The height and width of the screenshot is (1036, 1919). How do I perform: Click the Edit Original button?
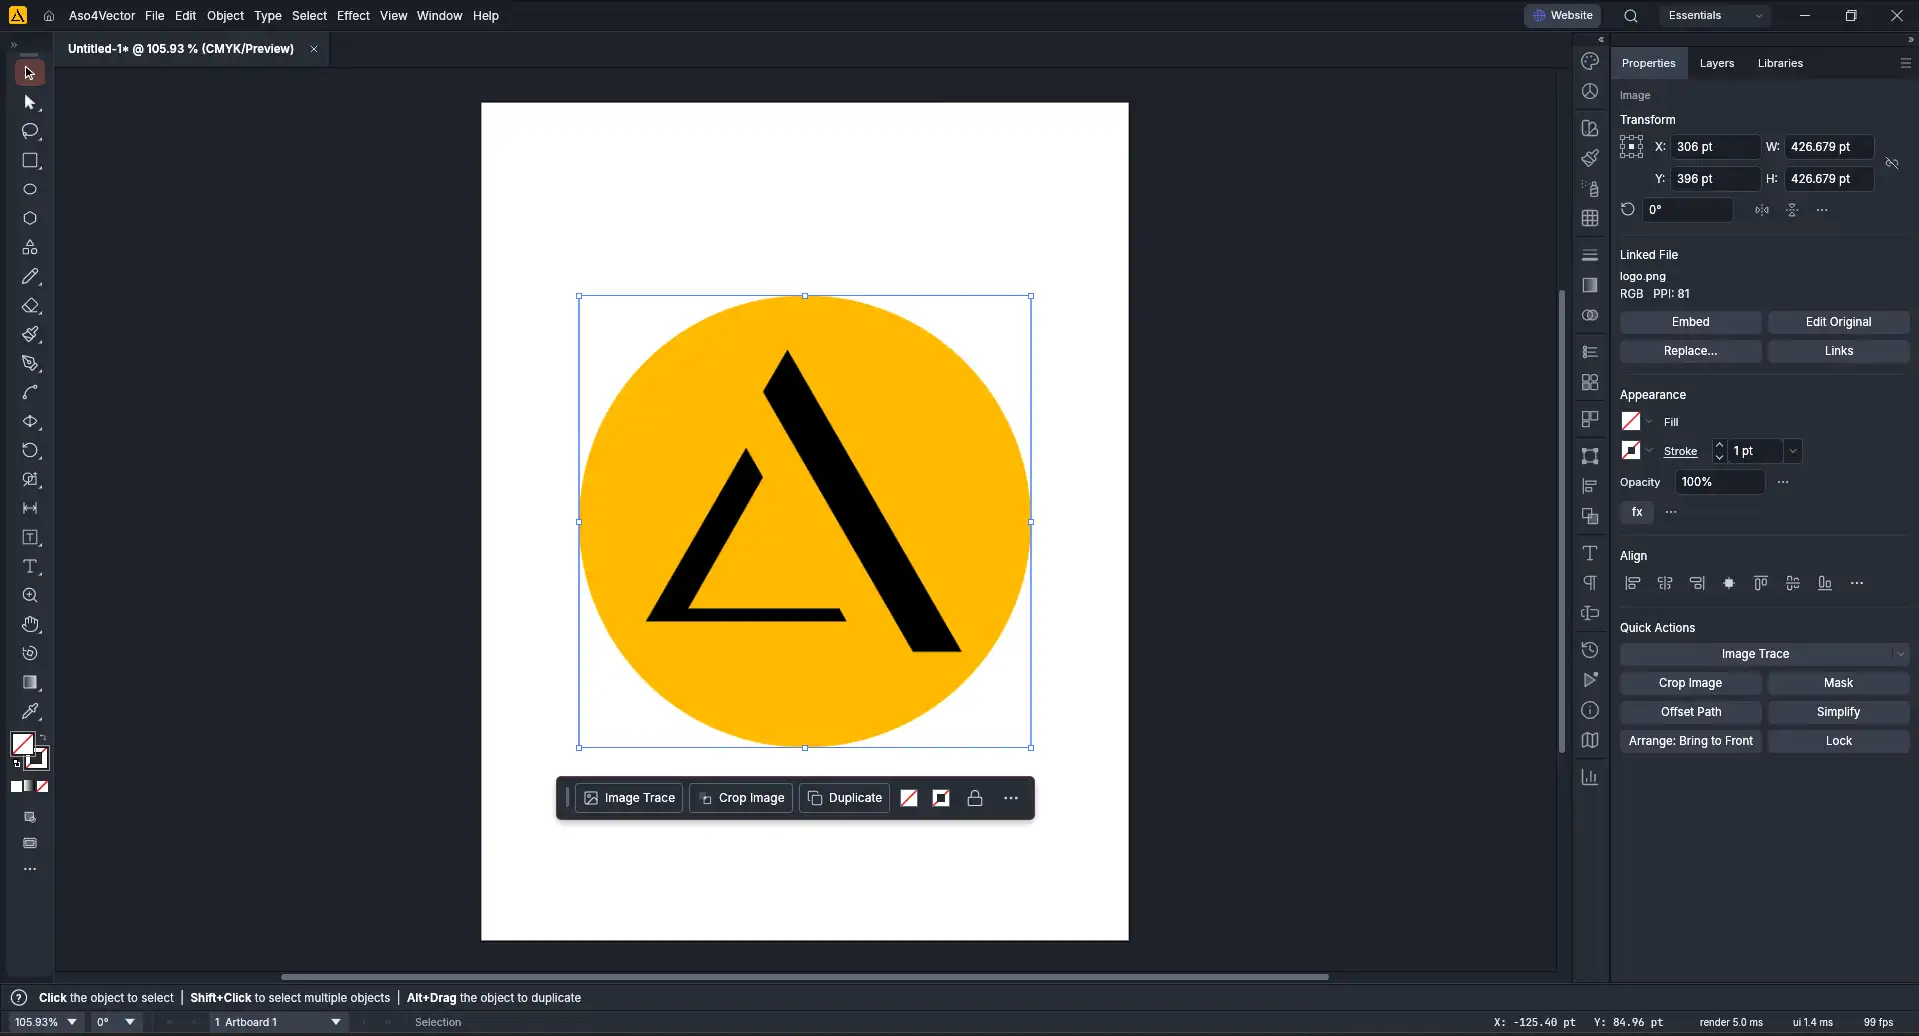[x=1838, y=322]
